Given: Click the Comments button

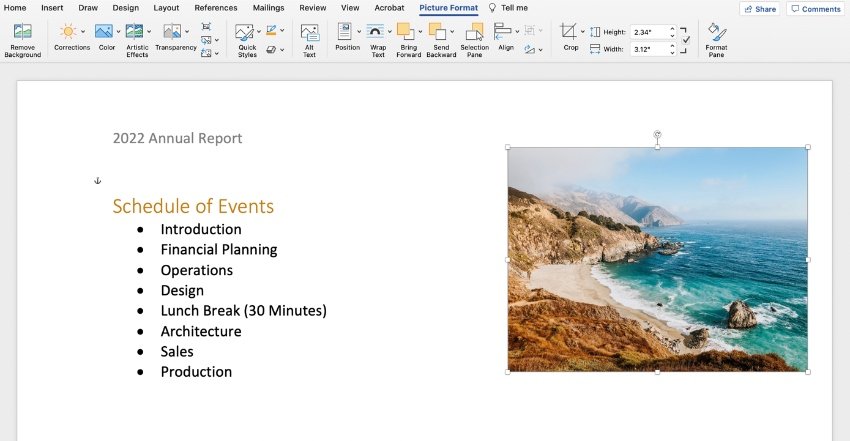Looking at the screenshot, I should 815,9.
